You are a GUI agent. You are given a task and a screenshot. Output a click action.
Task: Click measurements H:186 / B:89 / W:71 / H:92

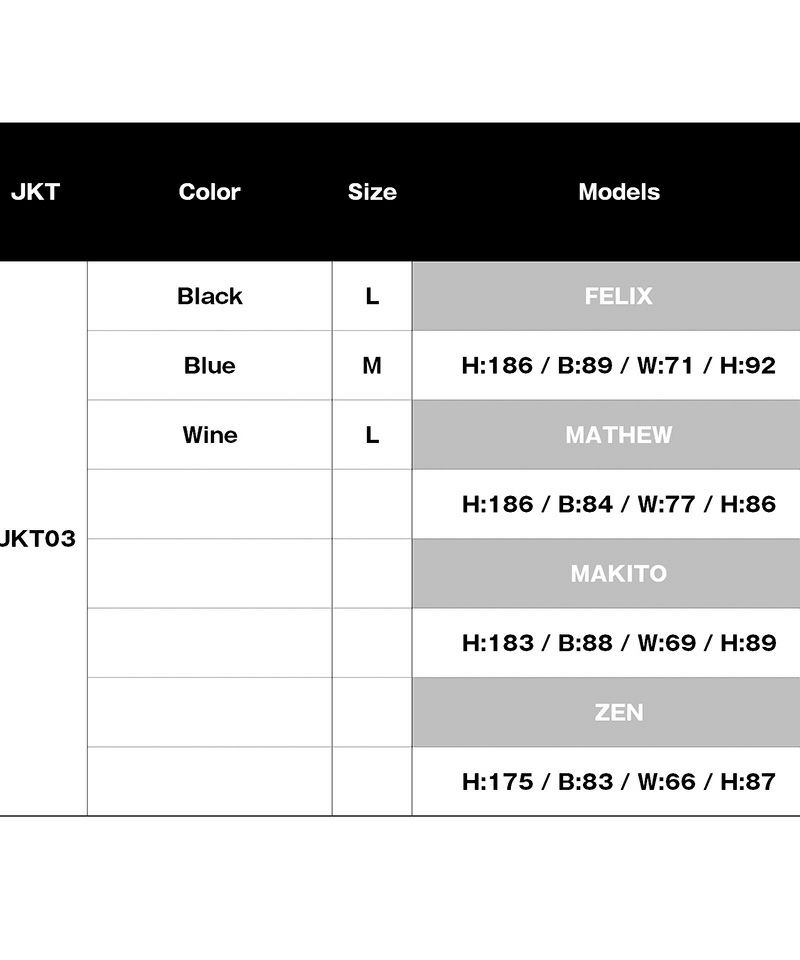coord(619,366)
